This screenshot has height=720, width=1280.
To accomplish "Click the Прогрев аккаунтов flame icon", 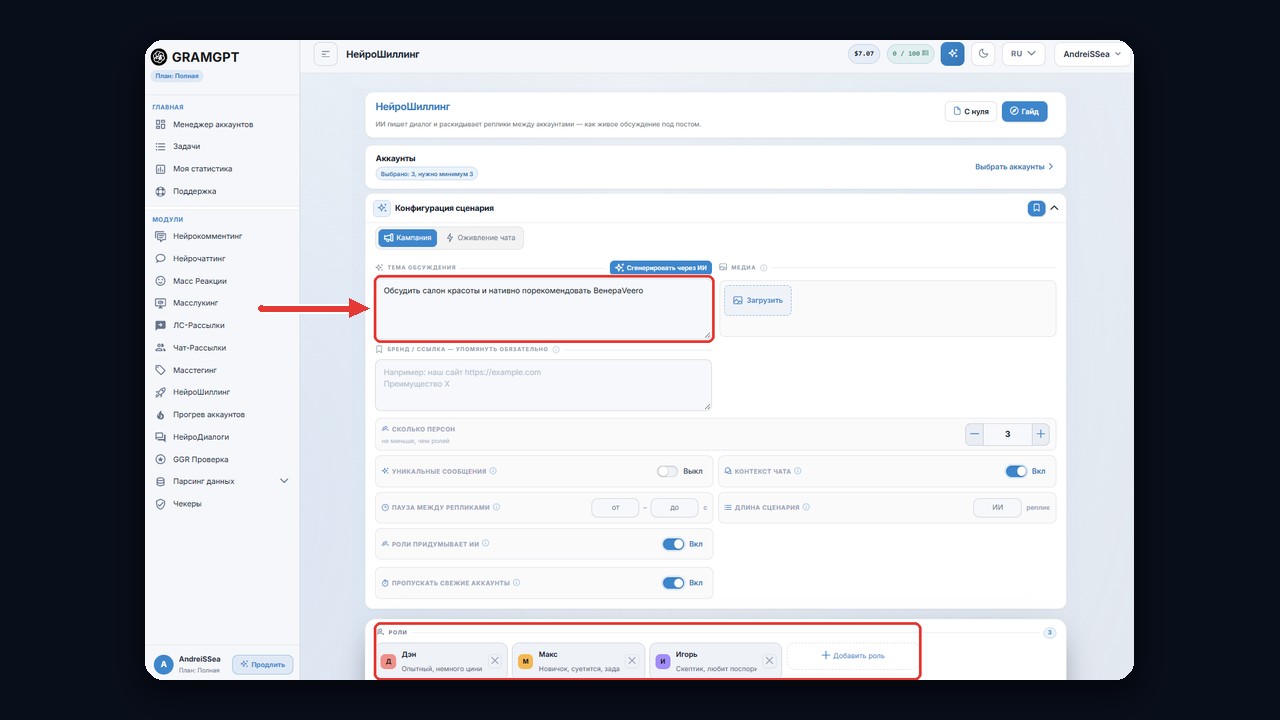I will point(161,415).
